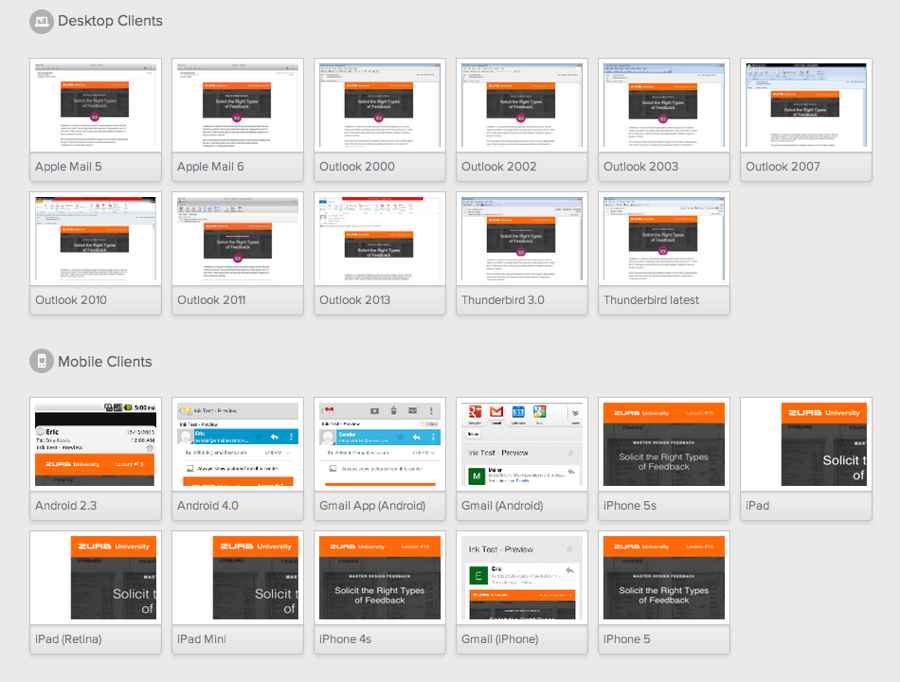The width and height of the screenshot is (900, 682).
Task: Click the Android 2.3 label
Action: click(66, 506)
